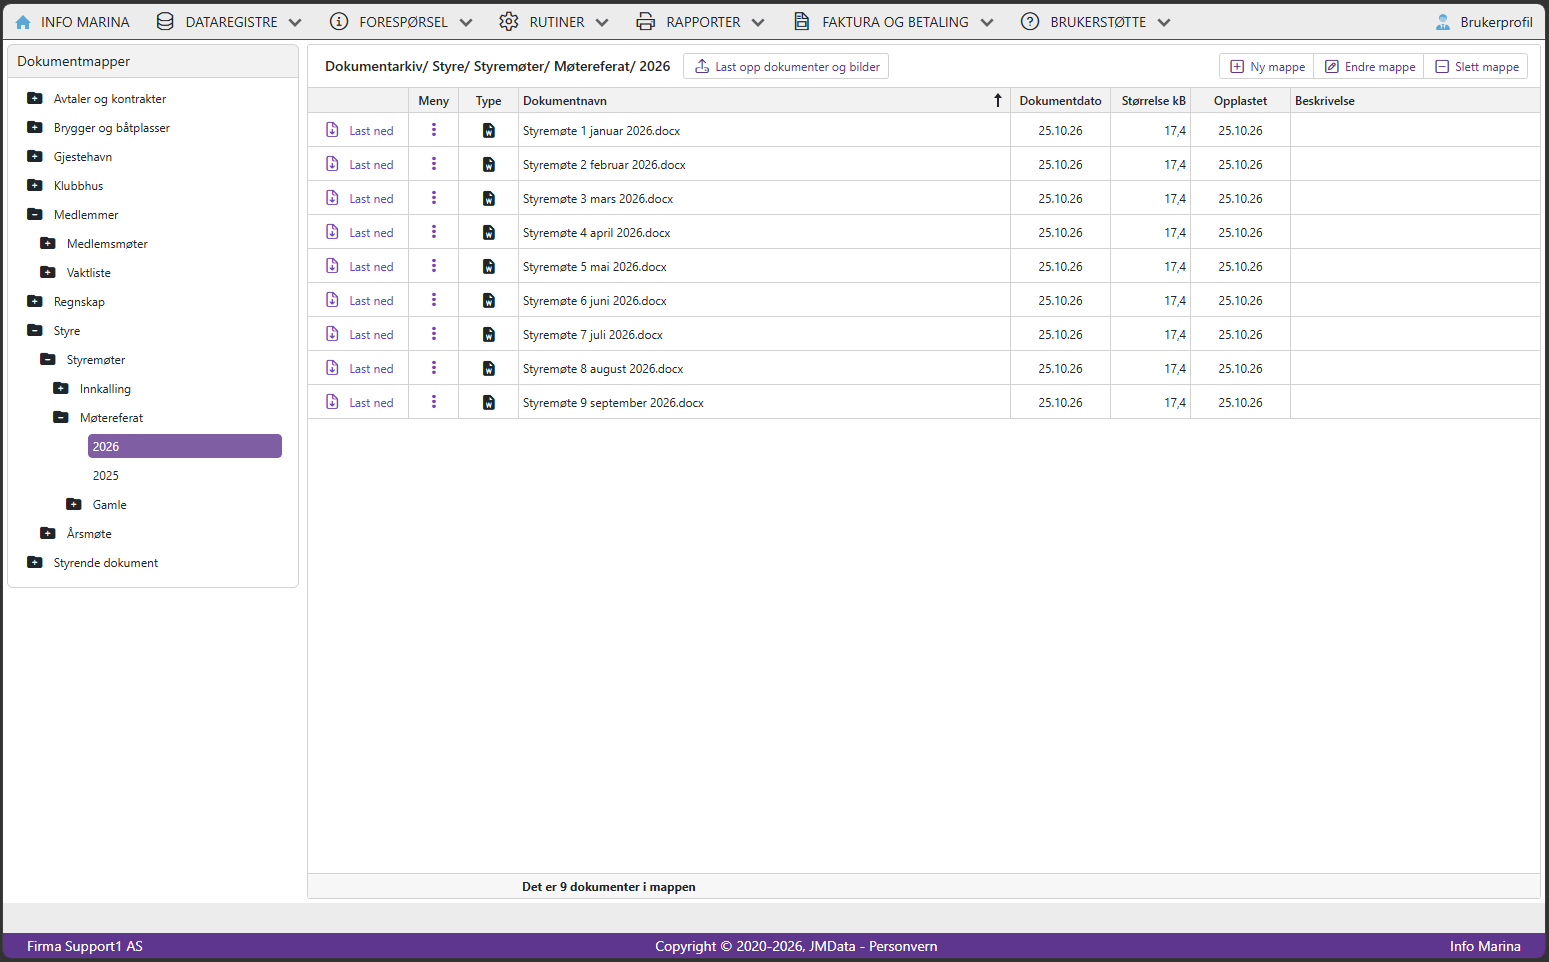
Task: Open the RAPPORTER menu
Action: pos(700,22)
